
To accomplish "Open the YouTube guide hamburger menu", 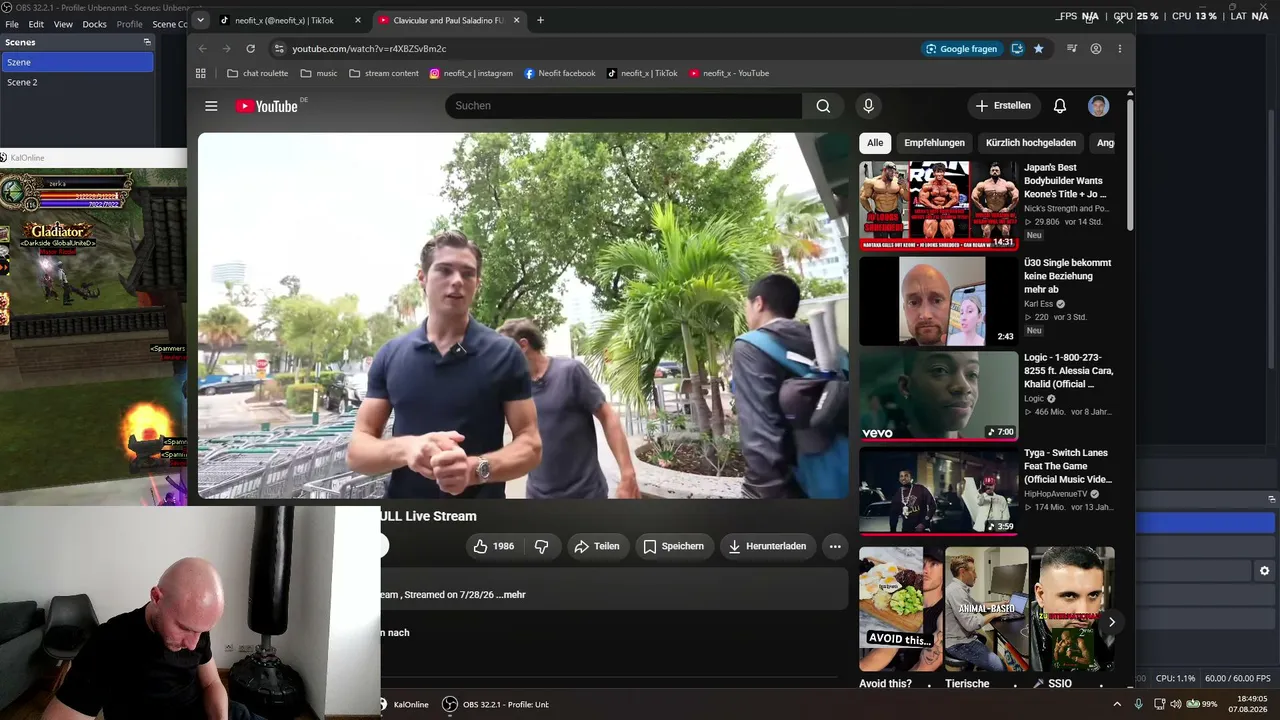I will click(x=211, y=106).
